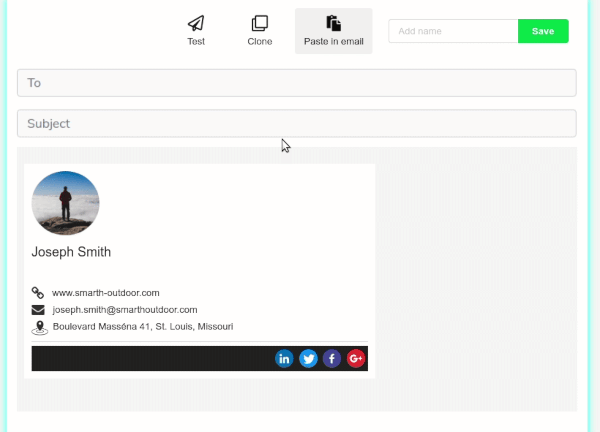Click the email envelope icon
Screen dimensions: 600x432
click(x=38, y=310)
